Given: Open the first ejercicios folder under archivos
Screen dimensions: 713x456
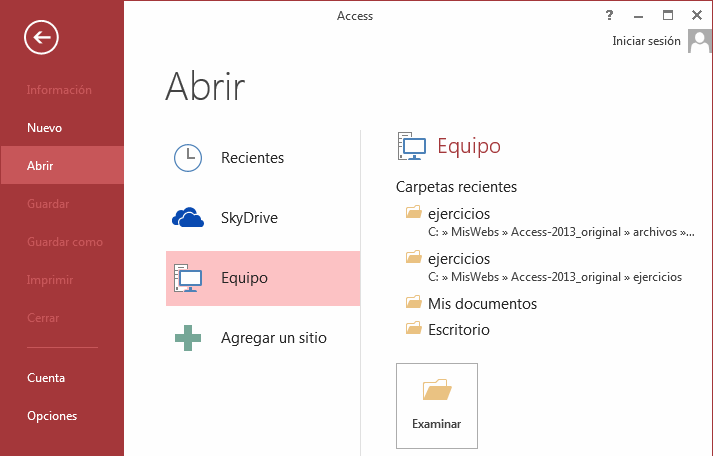Looking at the screenshot, I should 459,213.
